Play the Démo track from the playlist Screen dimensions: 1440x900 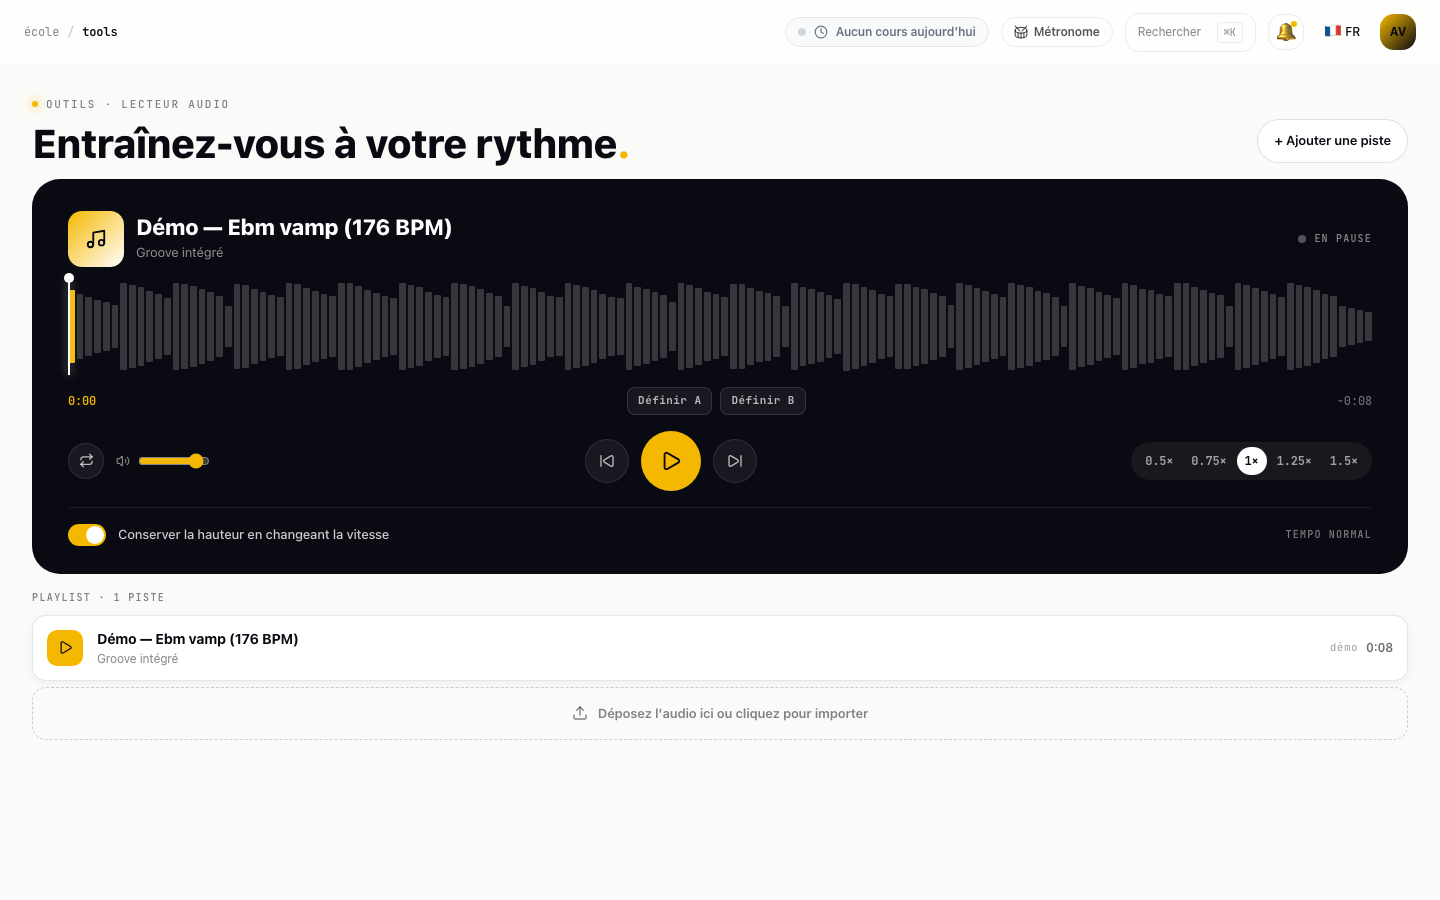[65, 648]
